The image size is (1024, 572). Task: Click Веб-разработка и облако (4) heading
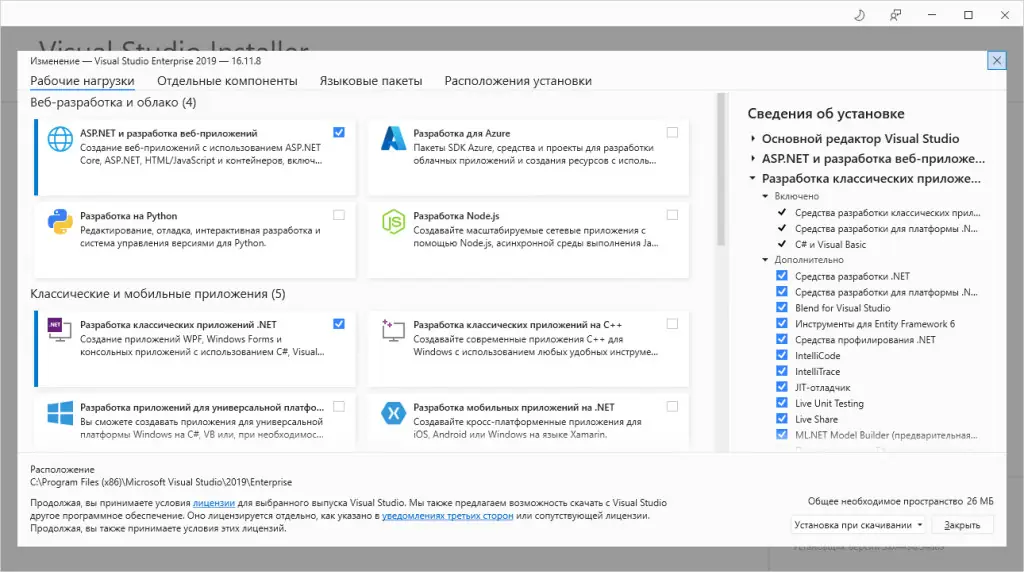pyautogui.click(x=113, y=103)
